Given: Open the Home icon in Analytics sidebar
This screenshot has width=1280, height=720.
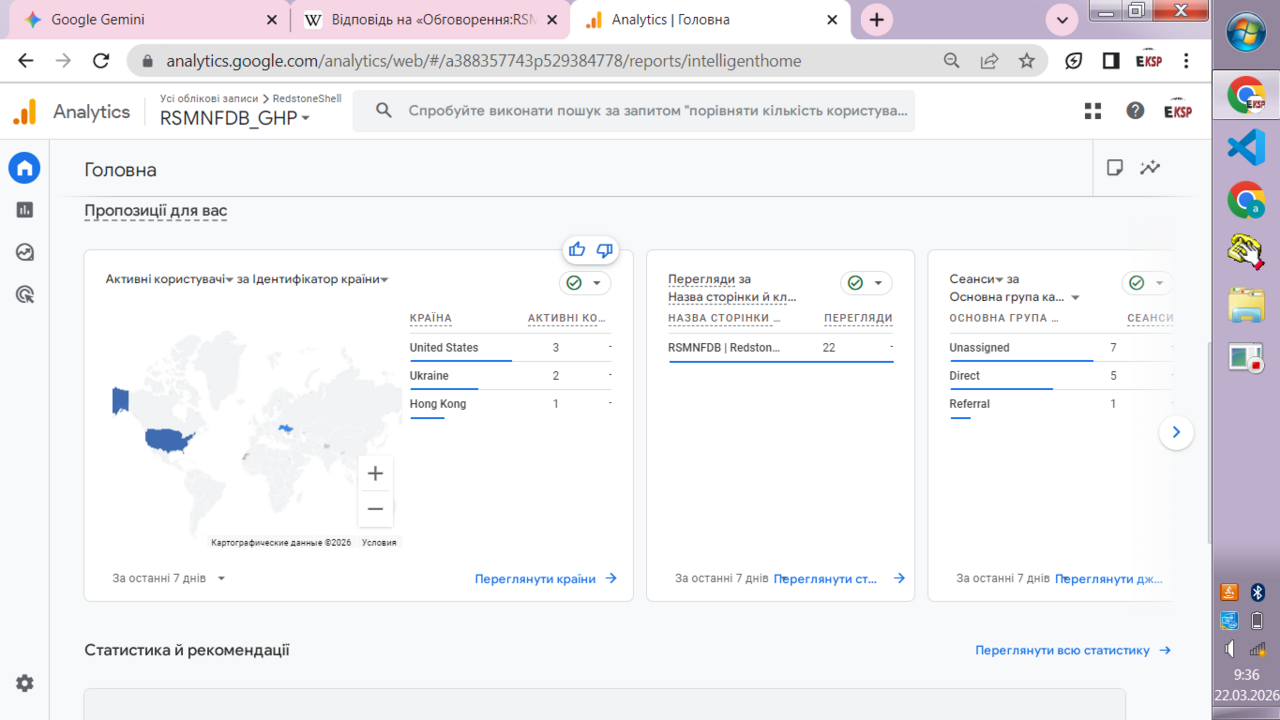Looking at the screenshot, I should (25, 168).
